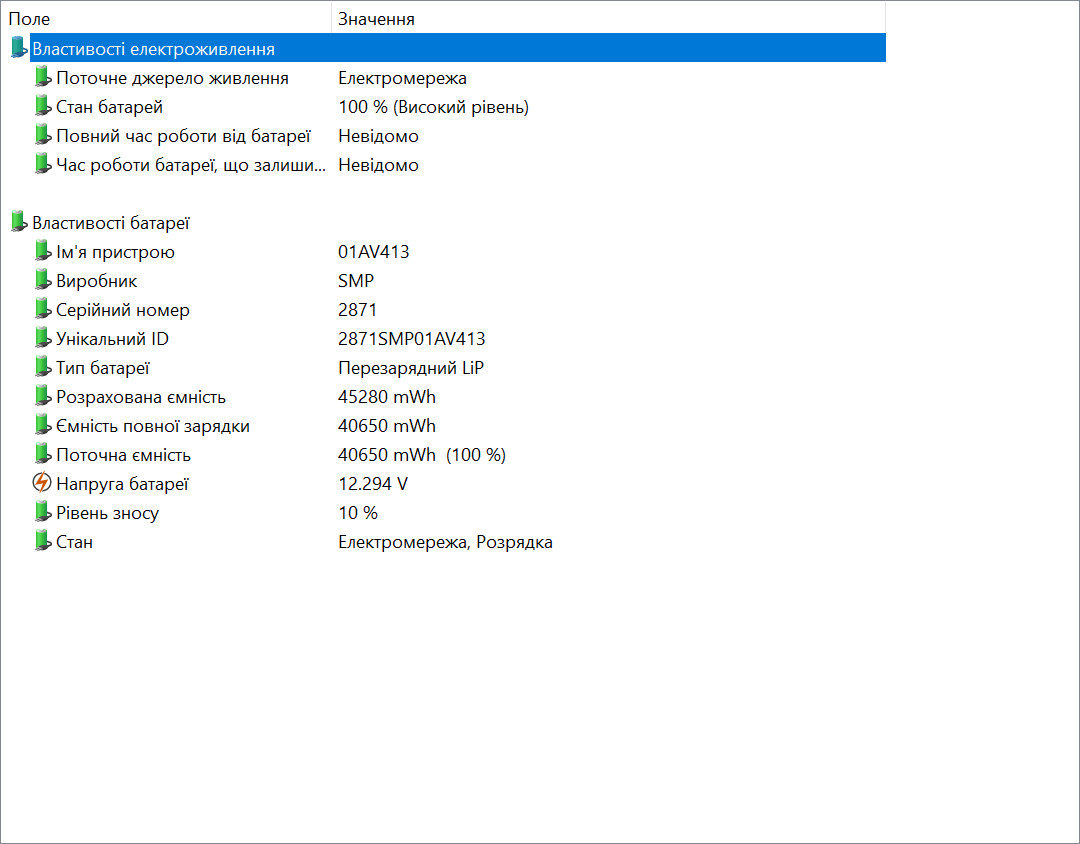Click the Електромережа, Розрядка value
Screen dimensions: 1080x844
pyautogui.click(x=445, y=542)
